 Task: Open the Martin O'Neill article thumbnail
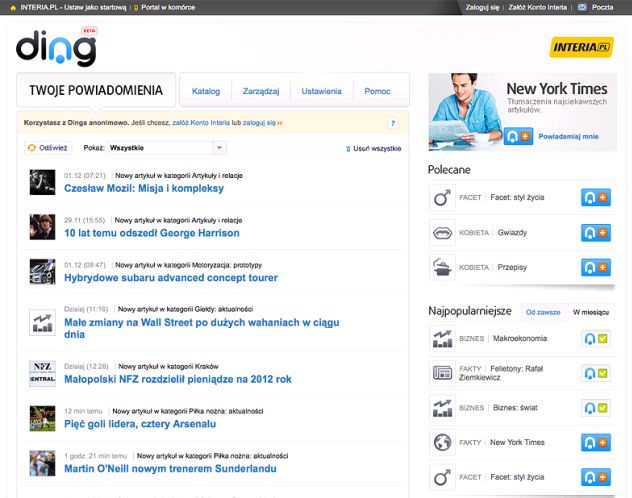(42, 463)
